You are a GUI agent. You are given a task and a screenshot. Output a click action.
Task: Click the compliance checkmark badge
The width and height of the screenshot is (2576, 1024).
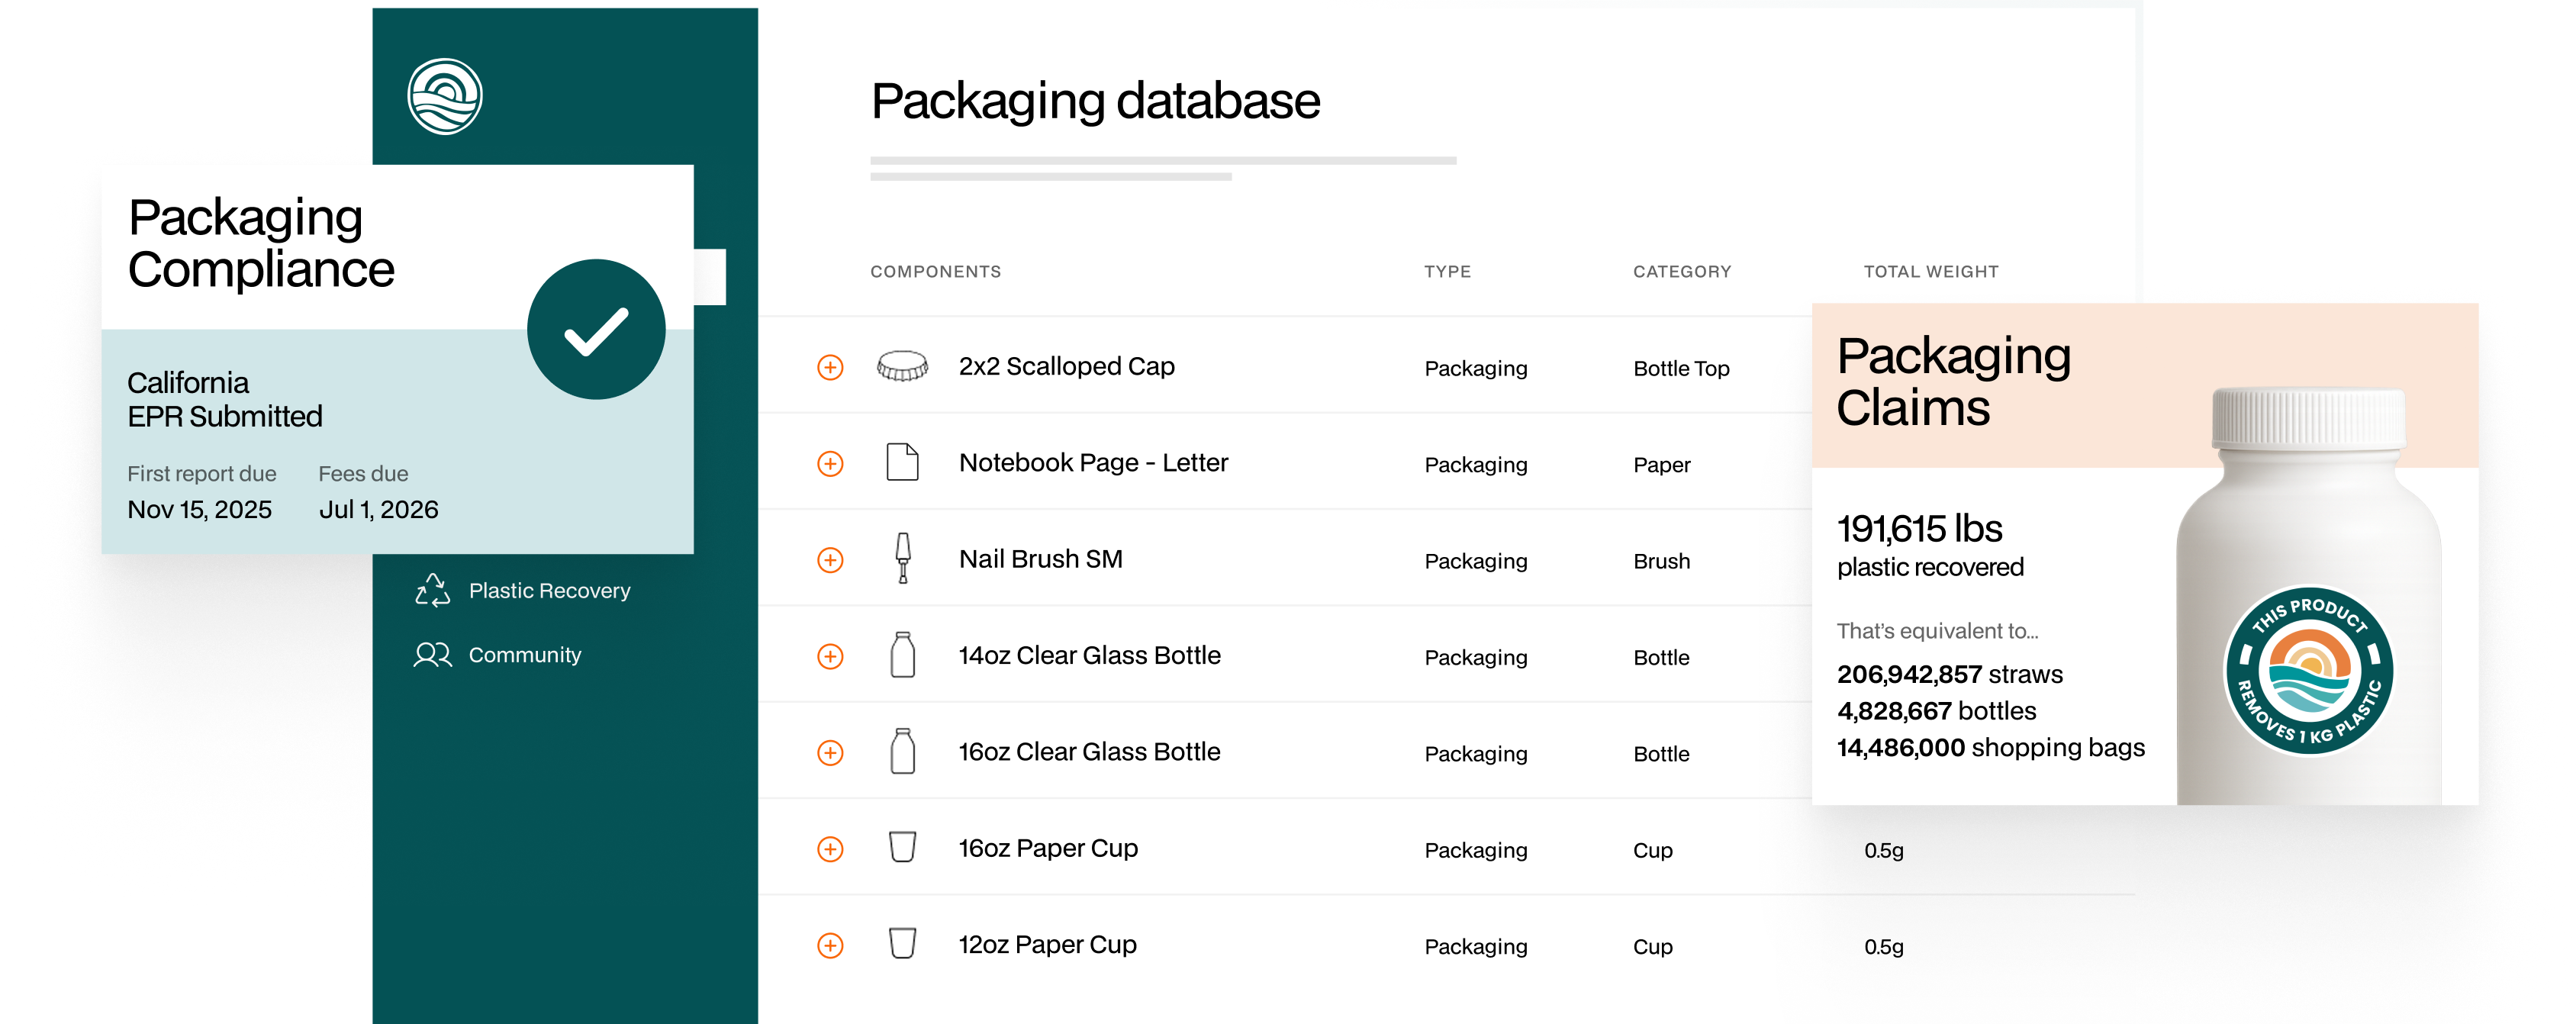click(596, 329)
